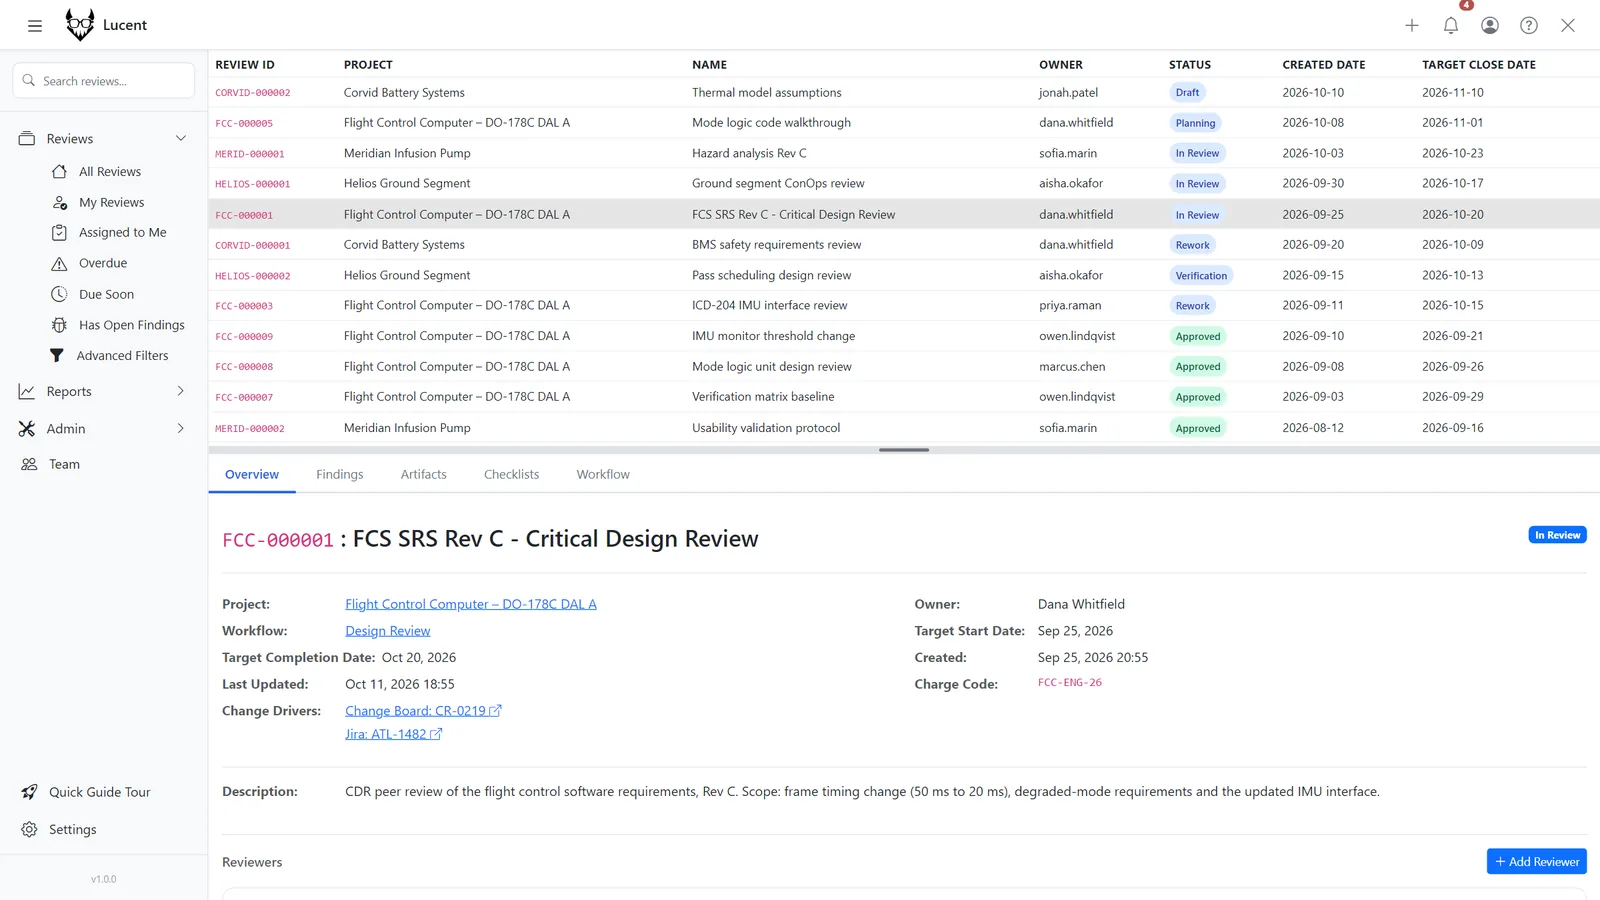The image size is (1600, 900).
Task: Click the FCC-ENG-26 charge code
Action: [x=1070, y=683]
